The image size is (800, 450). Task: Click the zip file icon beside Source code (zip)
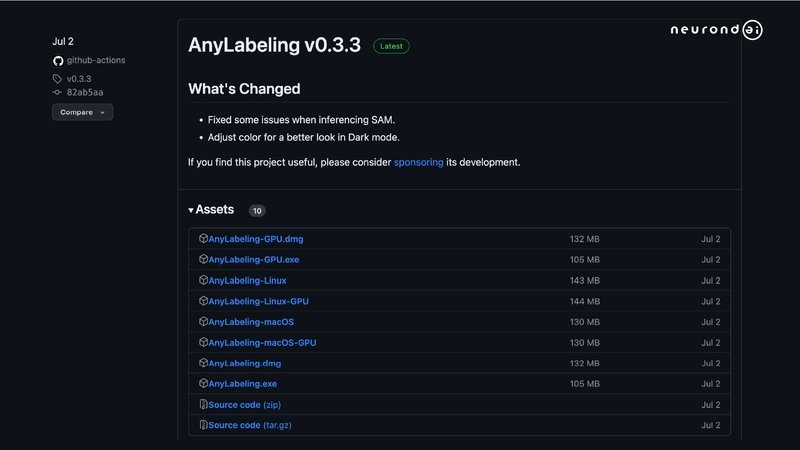click(203, 404)
